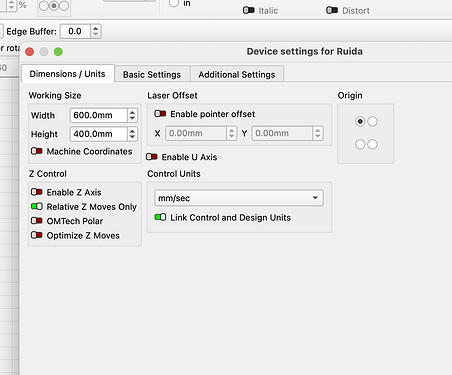This screenshot has height=375, width=452.
Task: Click the Edge Buffer stepper arrows
Action: tap(96, 31)
